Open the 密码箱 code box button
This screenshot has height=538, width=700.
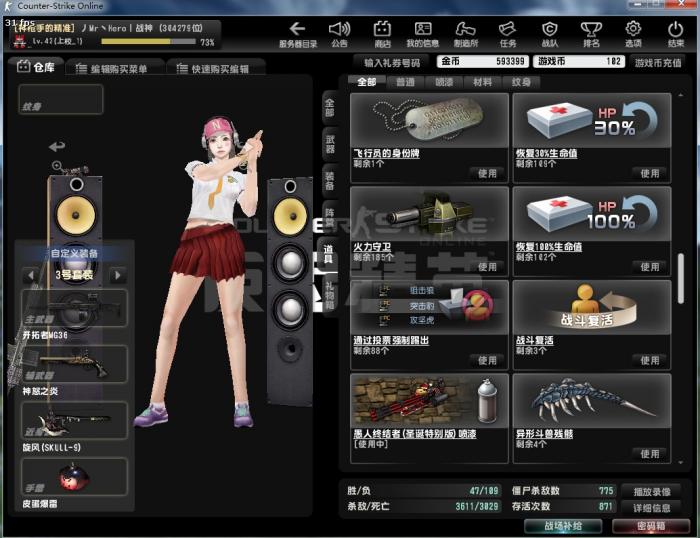coord(651,526)
